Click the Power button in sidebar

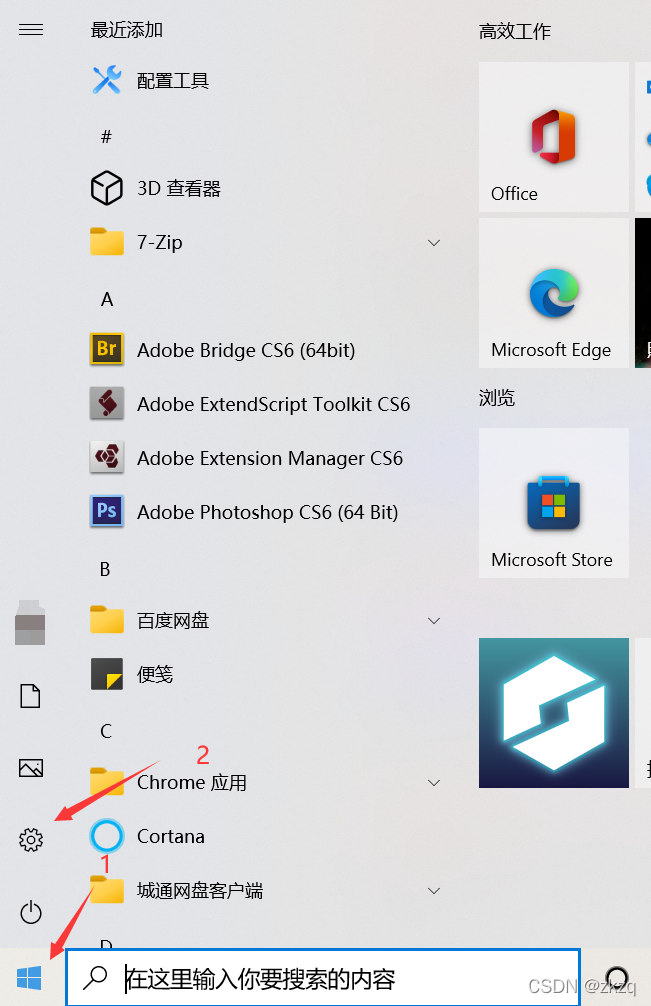pos(30,913)
